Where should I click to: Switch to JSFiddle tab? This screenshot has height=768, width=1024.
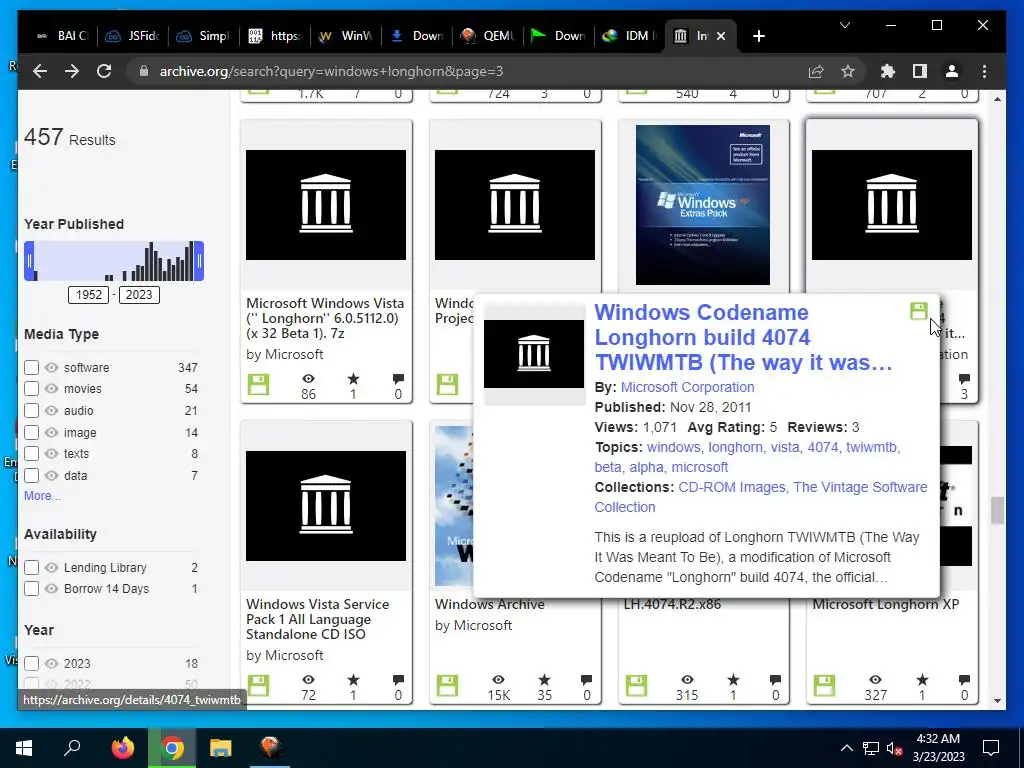tap(133, 36)
